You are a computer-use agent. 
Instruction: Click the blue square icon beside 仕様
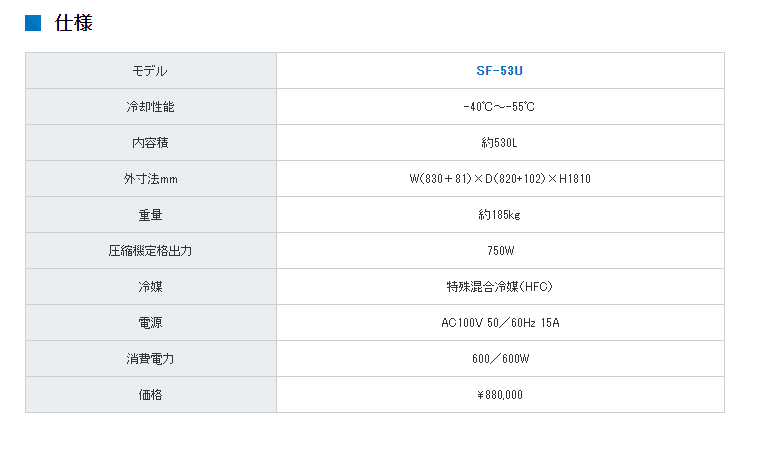point(33,23)
